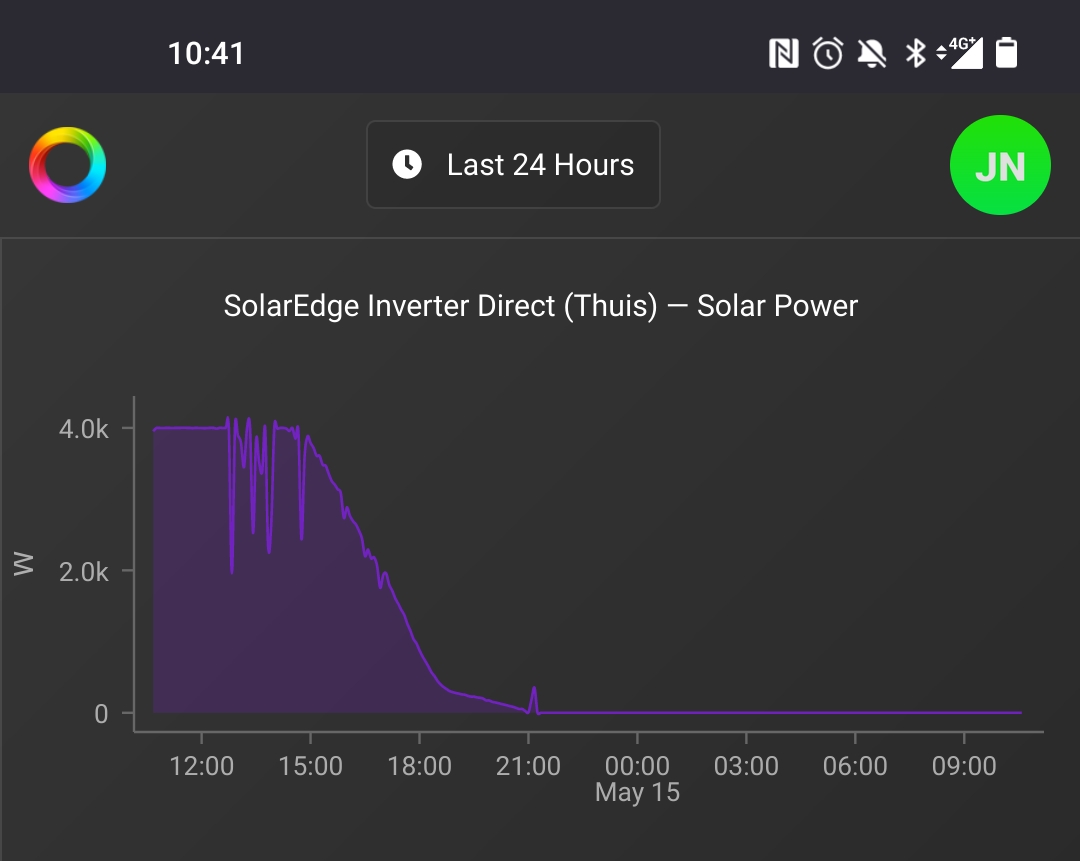This screenshot has width=1080, height=861.
Task: Click the 00:00 May 15 axis label
Action: [x=637, y=779]
